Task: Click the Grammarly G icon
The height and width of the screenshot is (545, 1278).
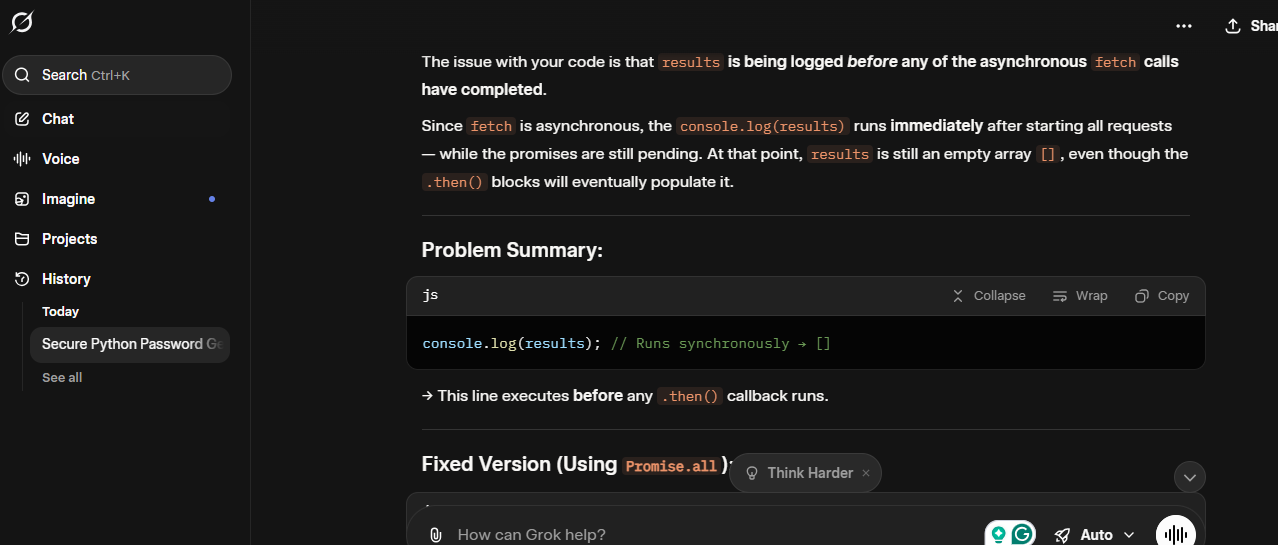Action: (1022, 534)
